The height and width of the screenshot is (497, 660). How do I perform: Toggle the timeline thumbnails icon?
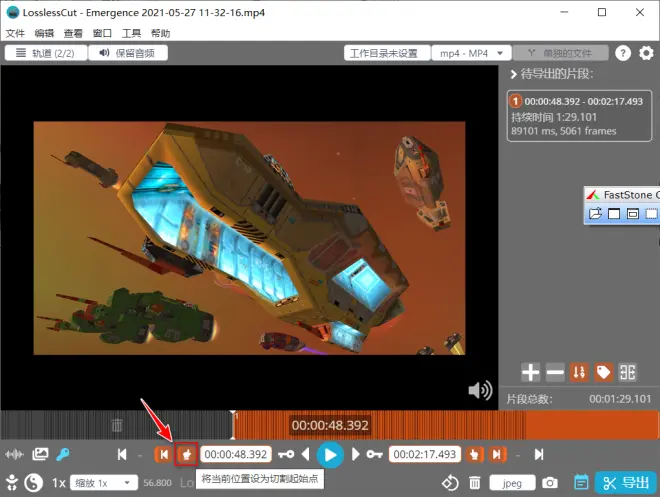tap(40, 454)
